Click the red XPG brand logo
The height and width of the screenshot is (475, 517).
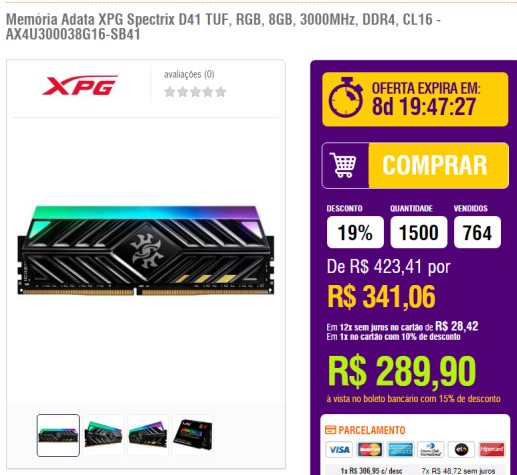(80, 85)
